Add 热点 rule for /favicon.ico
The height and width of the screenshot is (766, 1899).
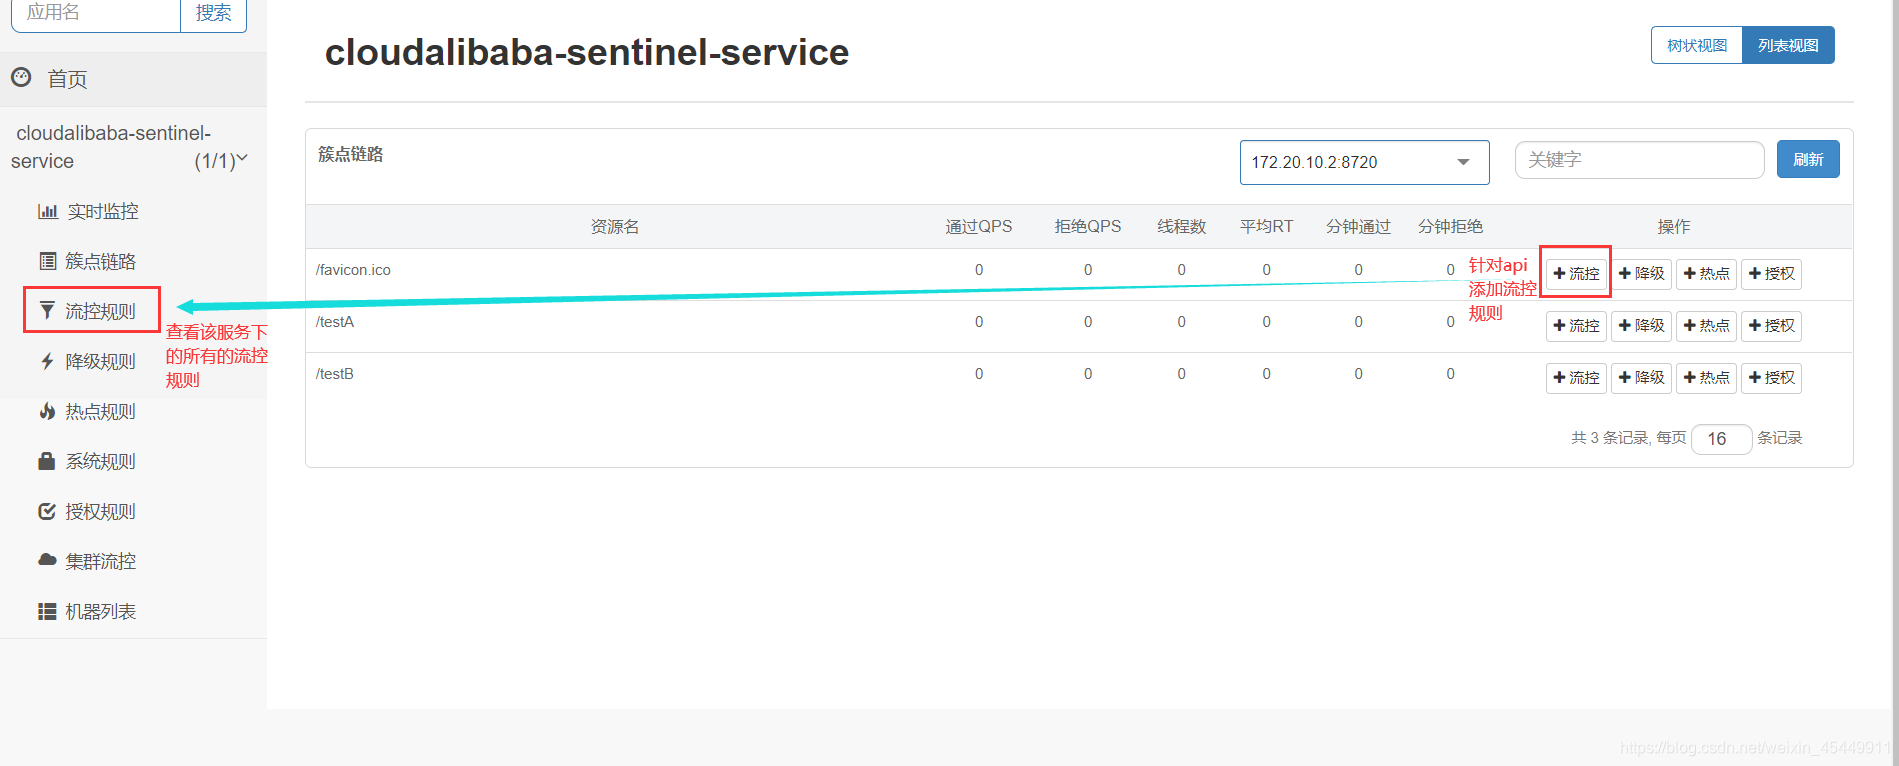point(1706,274)
